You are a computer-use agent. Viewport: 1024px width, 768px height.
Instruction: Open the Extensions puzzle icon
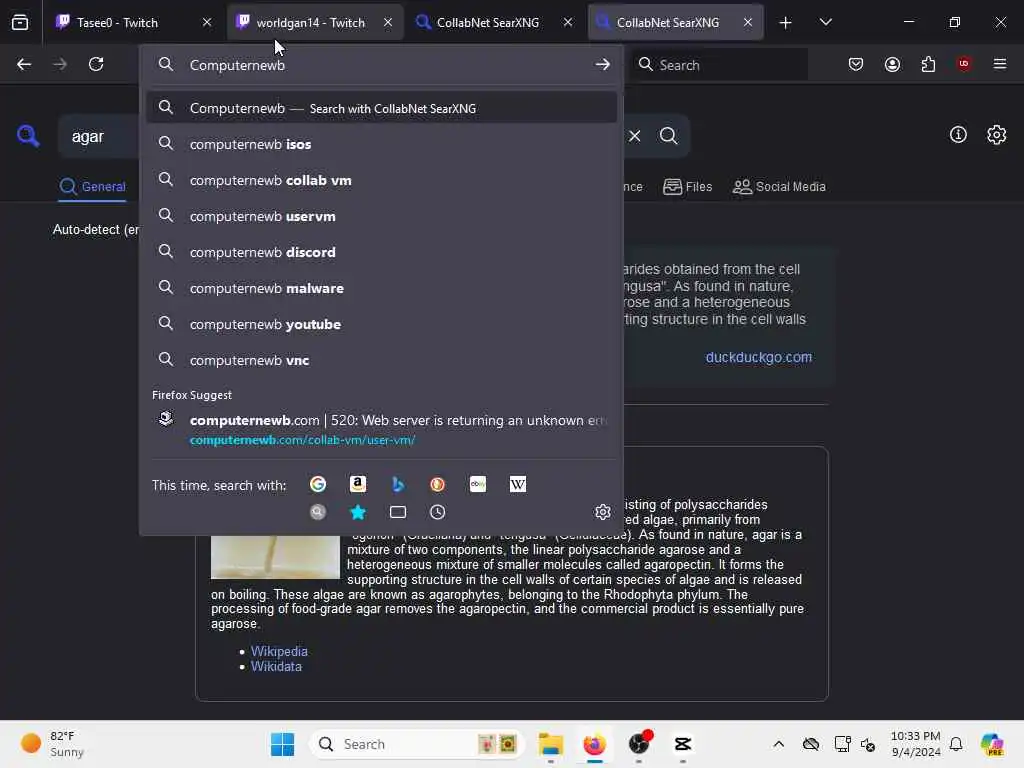point(928,64)
